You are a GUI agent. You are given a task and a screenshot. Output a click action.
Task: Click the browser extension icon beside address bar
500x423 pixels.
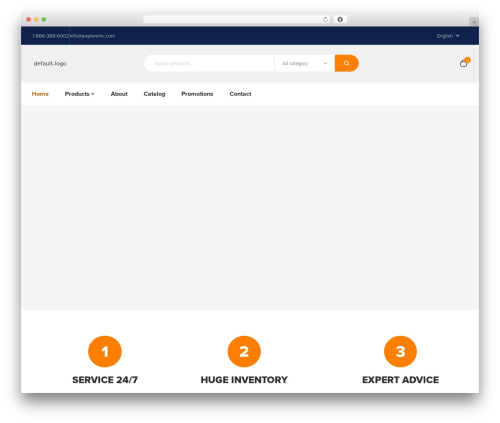tap(340, 19)
